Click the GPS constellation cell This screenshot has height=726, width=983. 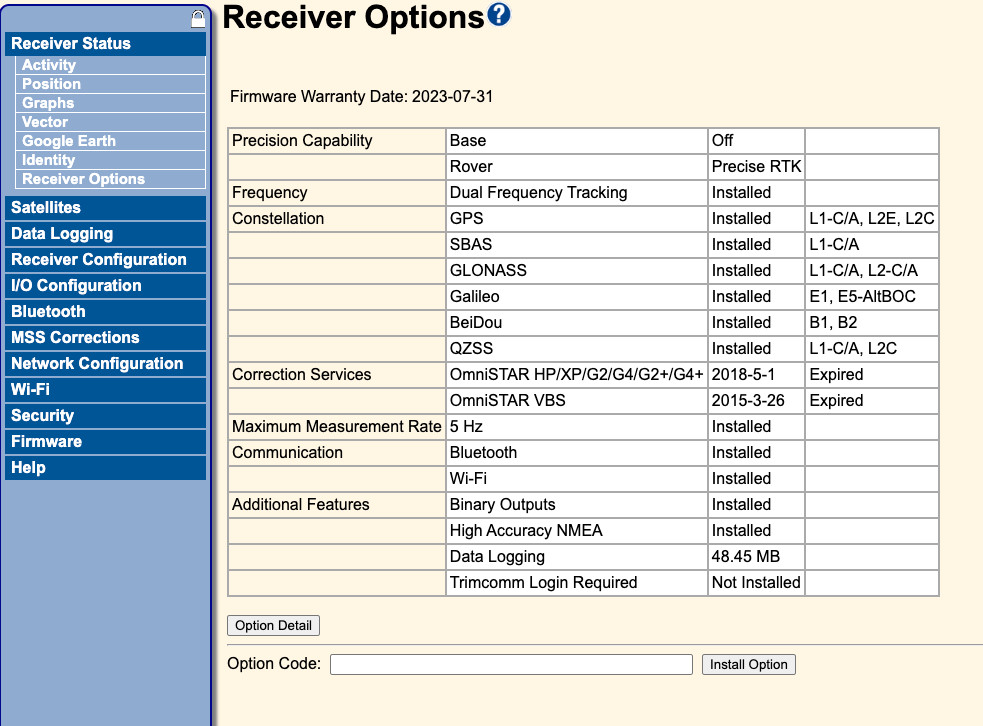point(577,219)
